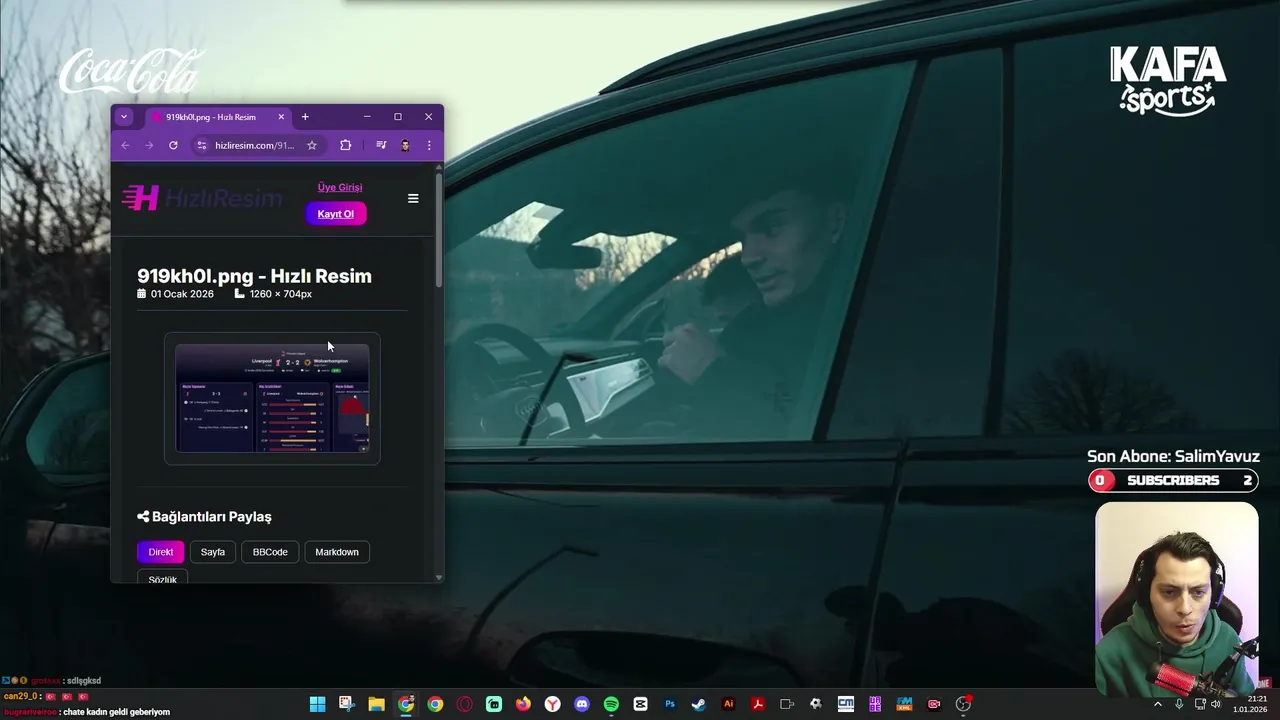Open CapCut from the taskbar
Image resolution: width=1280 pixels, height=720 pixels.
(640, 704)
